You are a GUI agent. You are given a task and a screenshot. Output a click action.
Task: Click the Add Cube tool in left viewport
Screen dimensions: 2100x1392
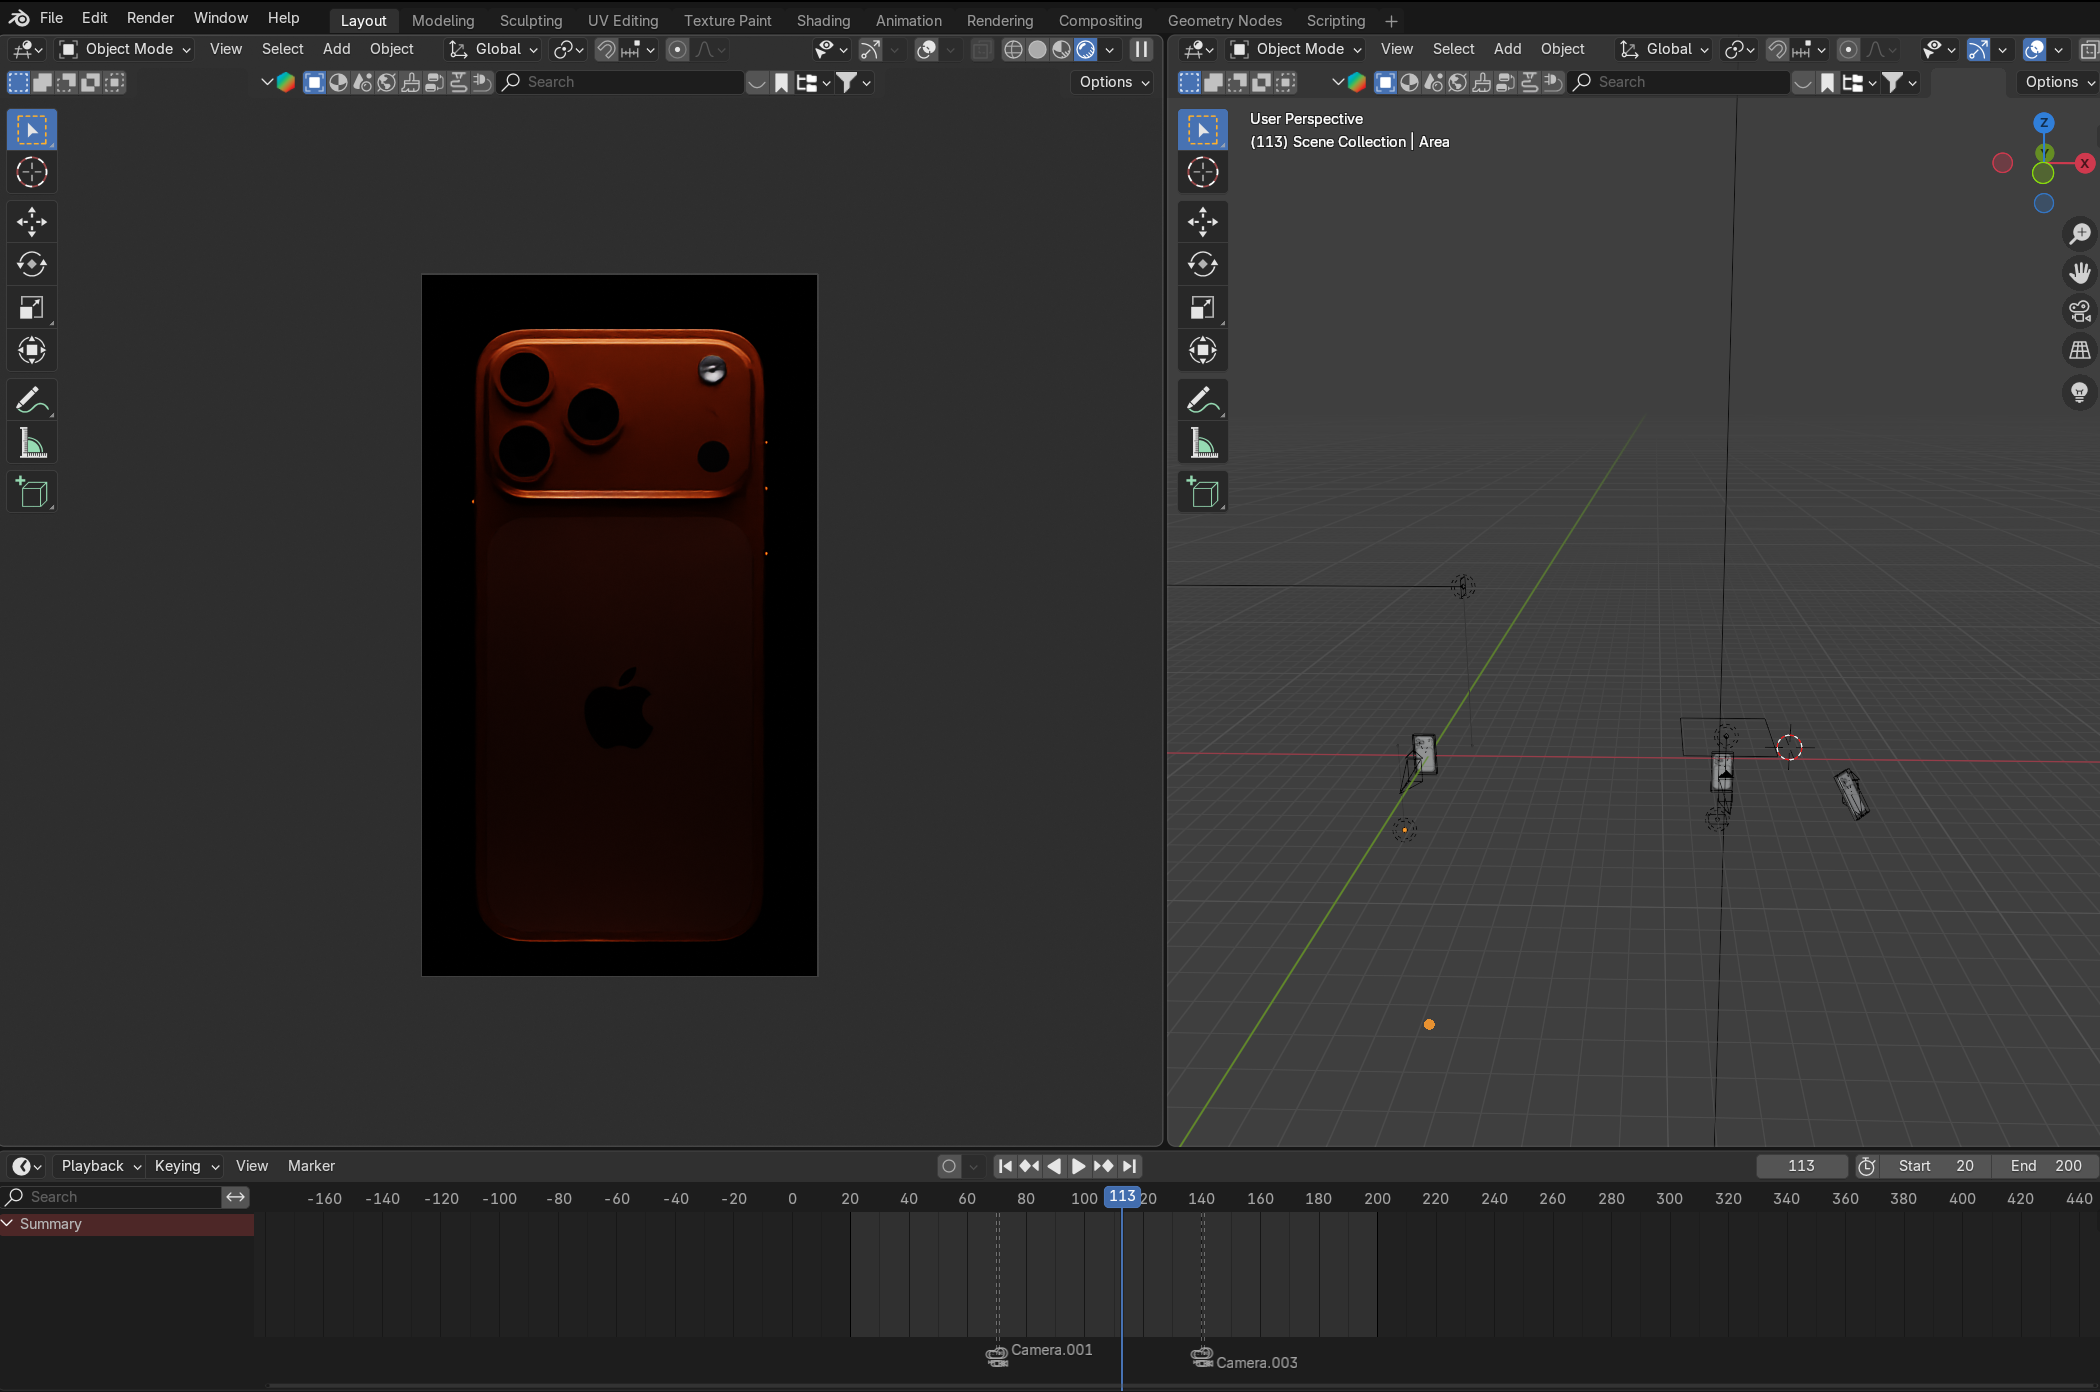click(x=32, y=493)
